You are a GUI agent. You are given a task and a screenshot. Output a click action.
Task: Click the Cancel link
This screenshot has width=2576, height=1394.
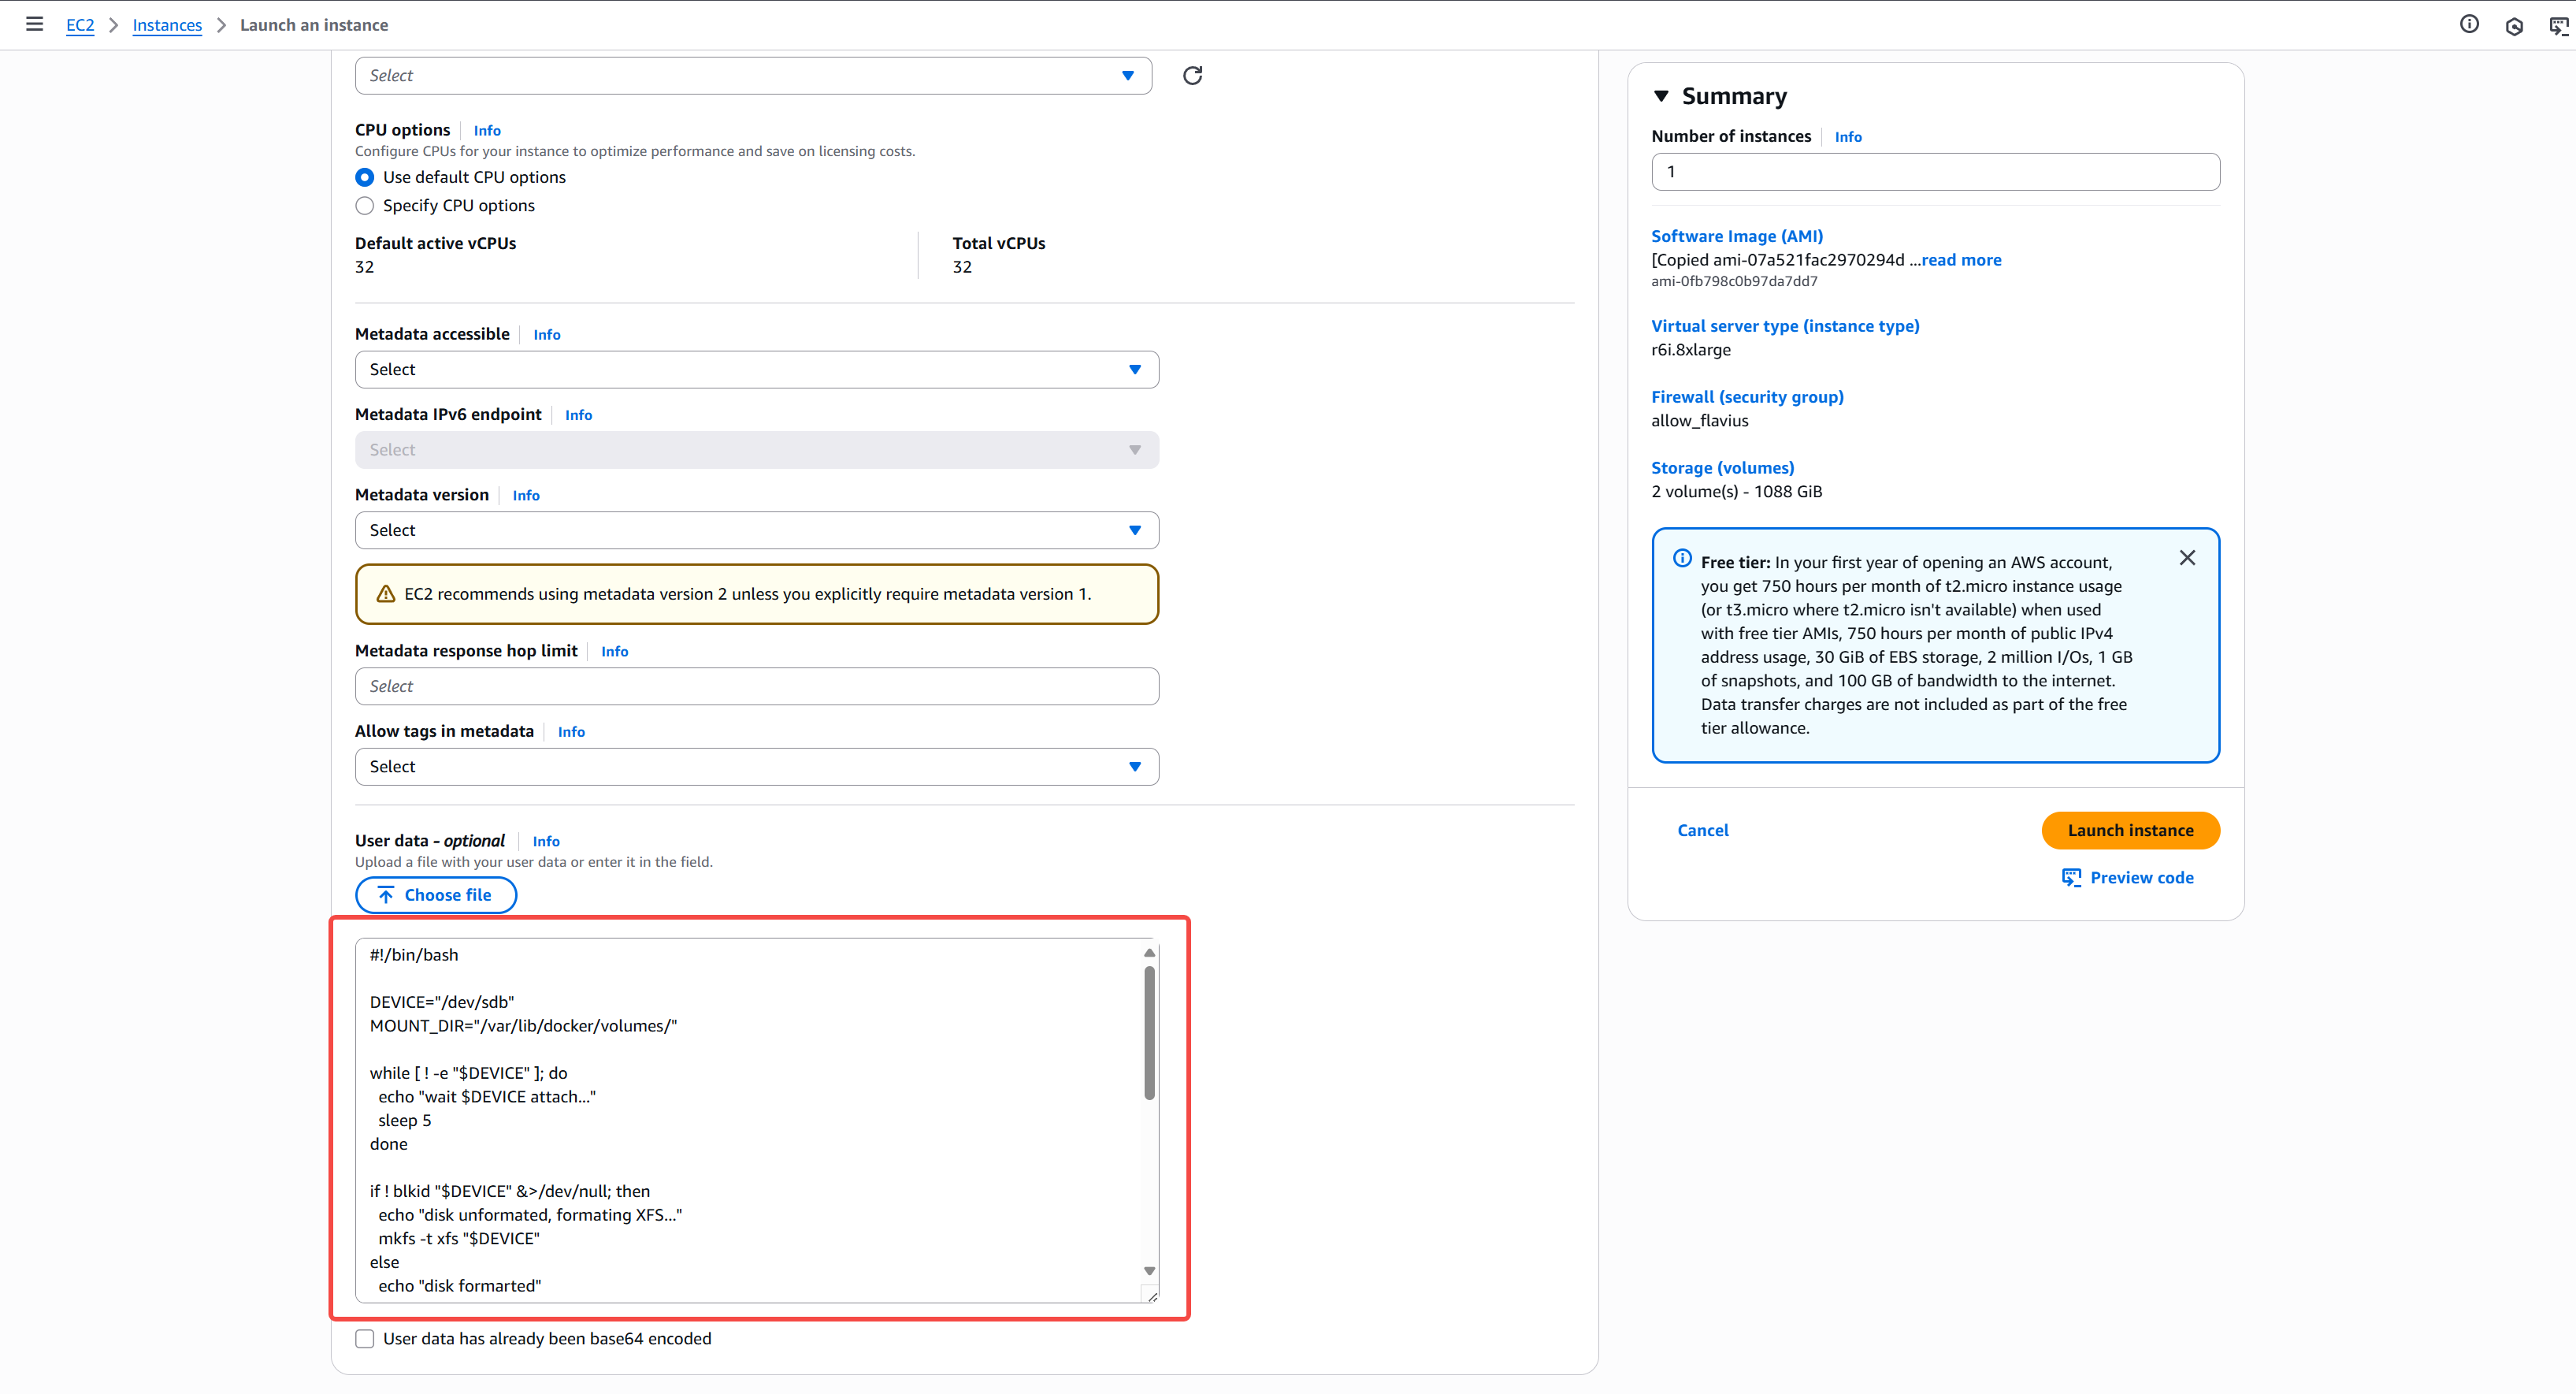(1702, 830)
